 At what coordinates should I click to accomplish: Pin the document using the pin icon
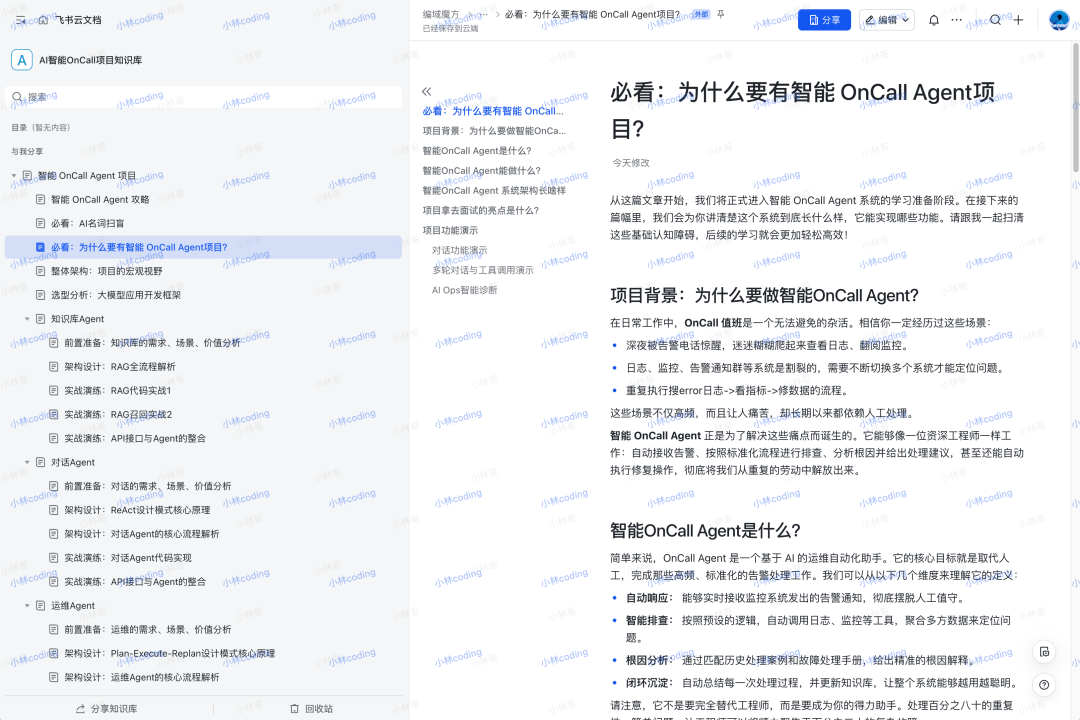click(x=721, y=15)
